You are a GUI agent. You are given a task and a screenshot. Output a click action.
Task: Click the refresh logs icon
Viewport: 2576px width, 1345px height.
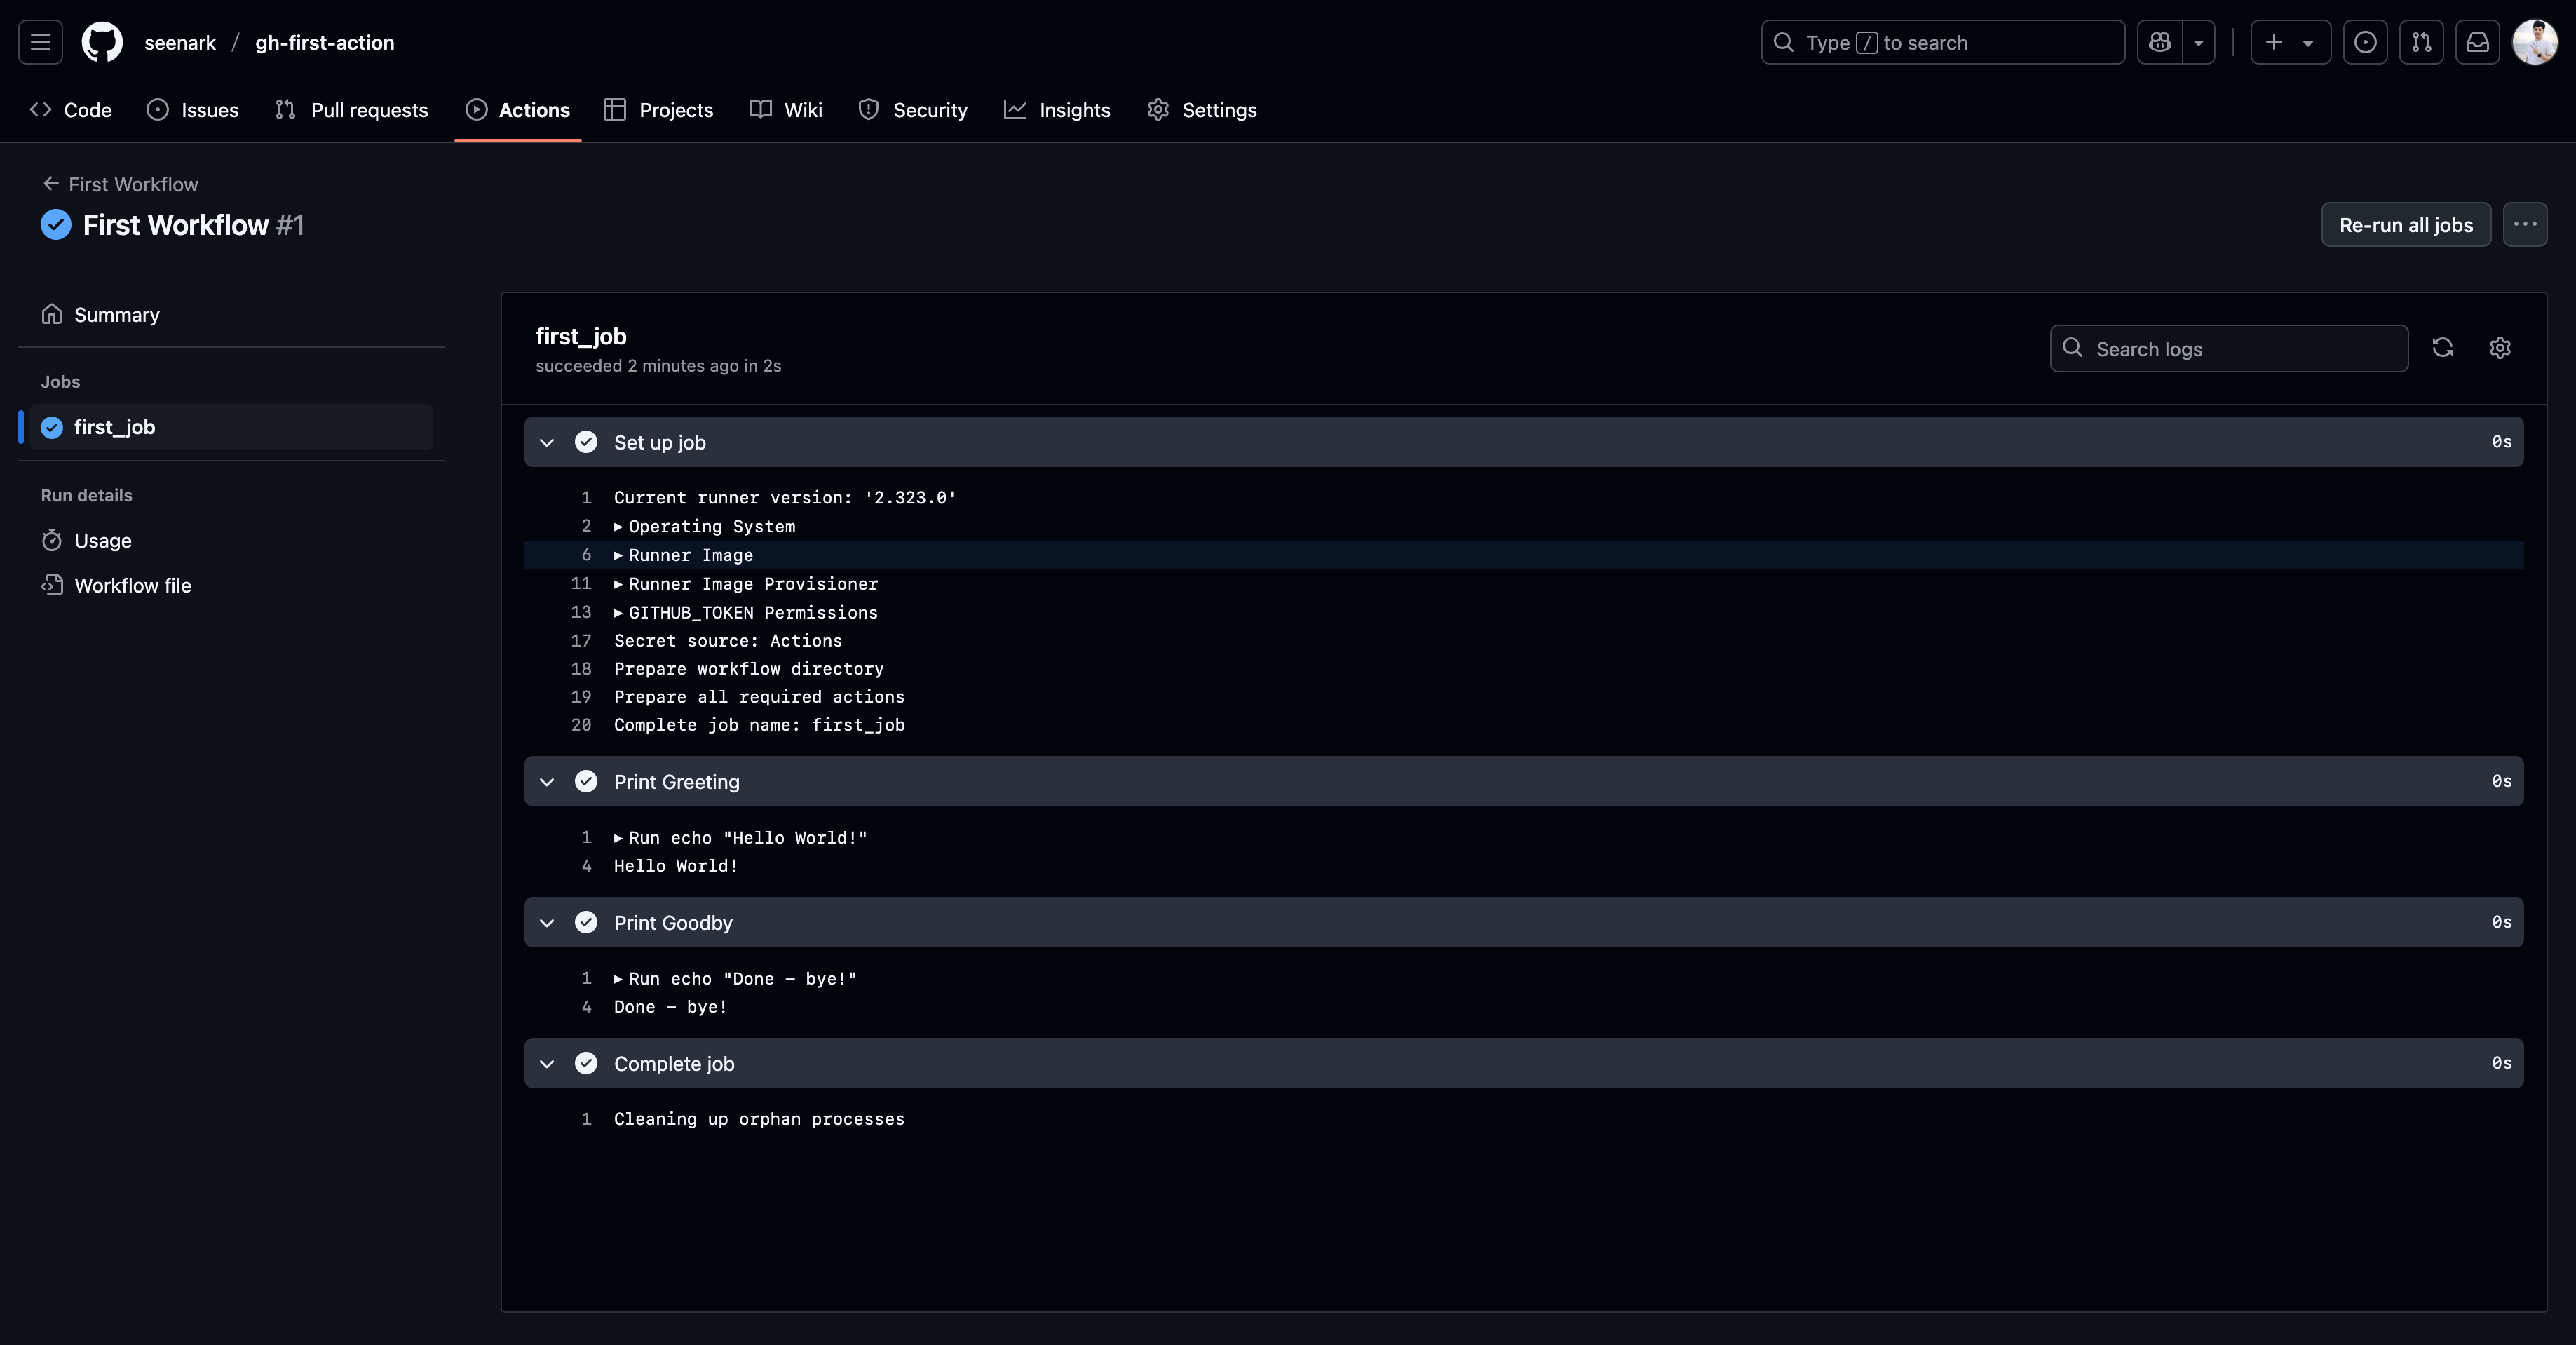click(x=2442, y=348)
